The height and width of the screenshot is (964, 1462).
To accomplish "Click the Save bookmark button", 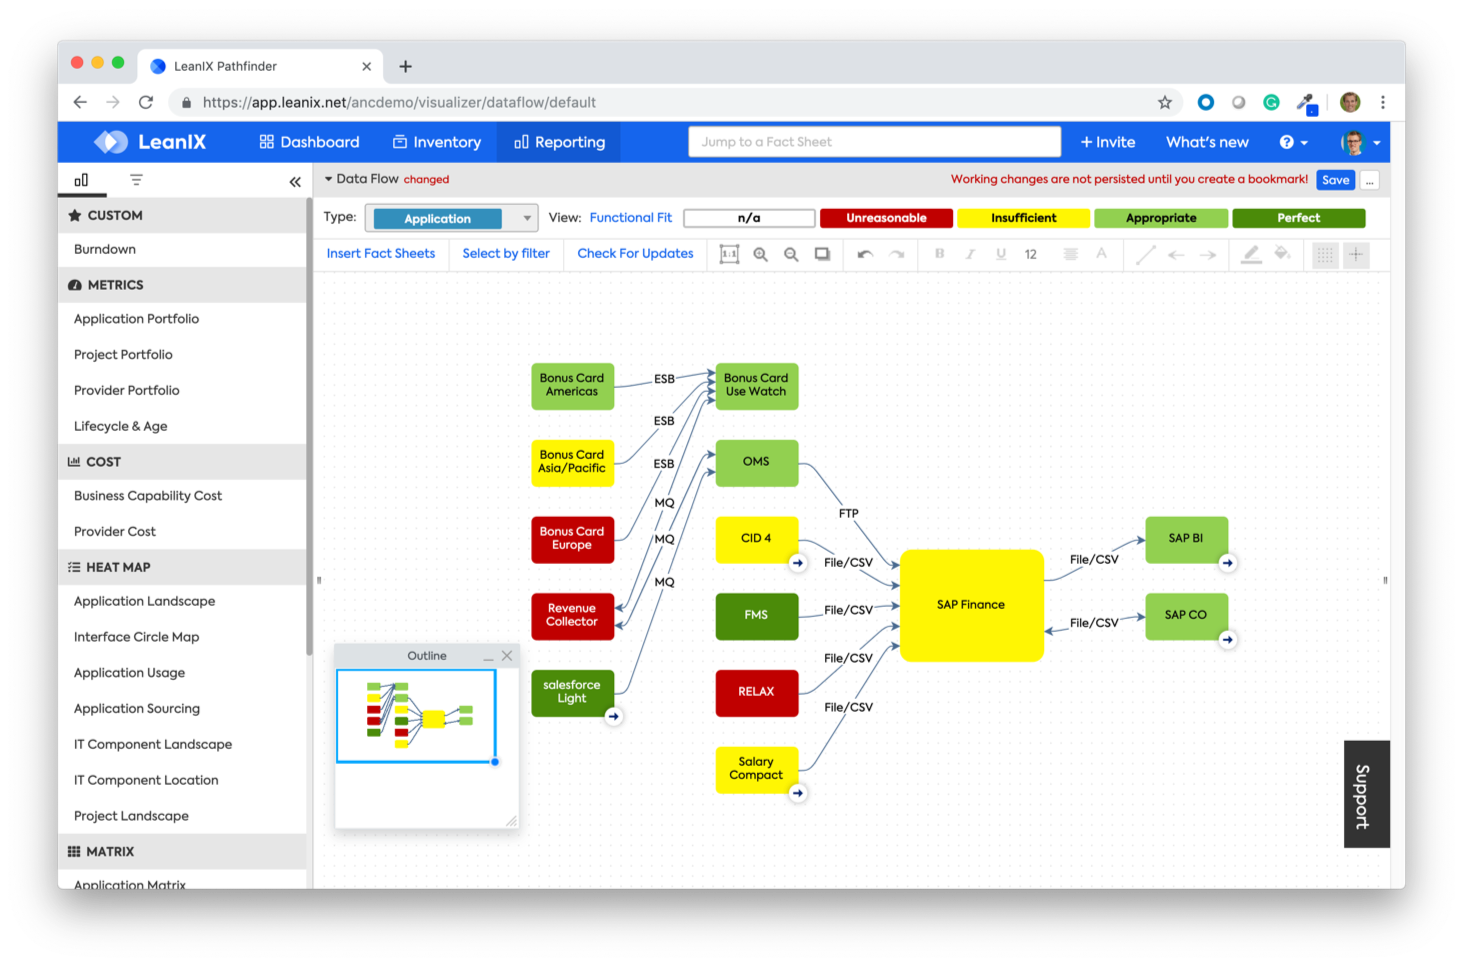I will click(1335, 179).
